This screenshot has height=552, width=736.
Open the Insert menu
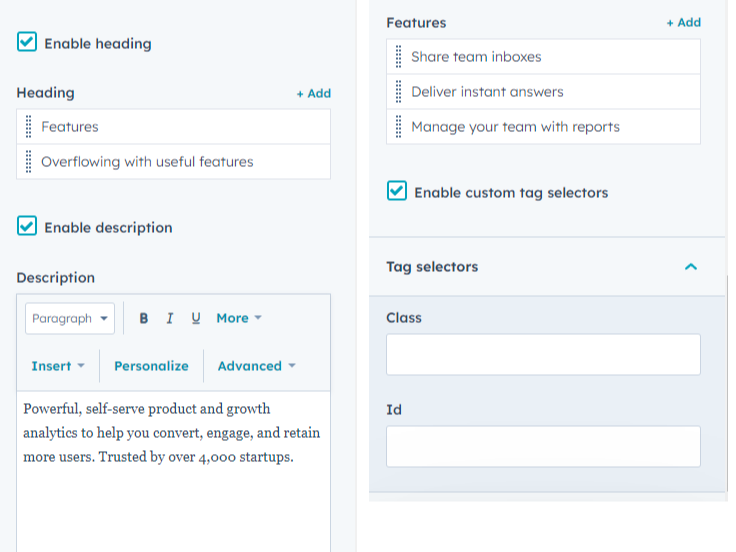(58, 366)
